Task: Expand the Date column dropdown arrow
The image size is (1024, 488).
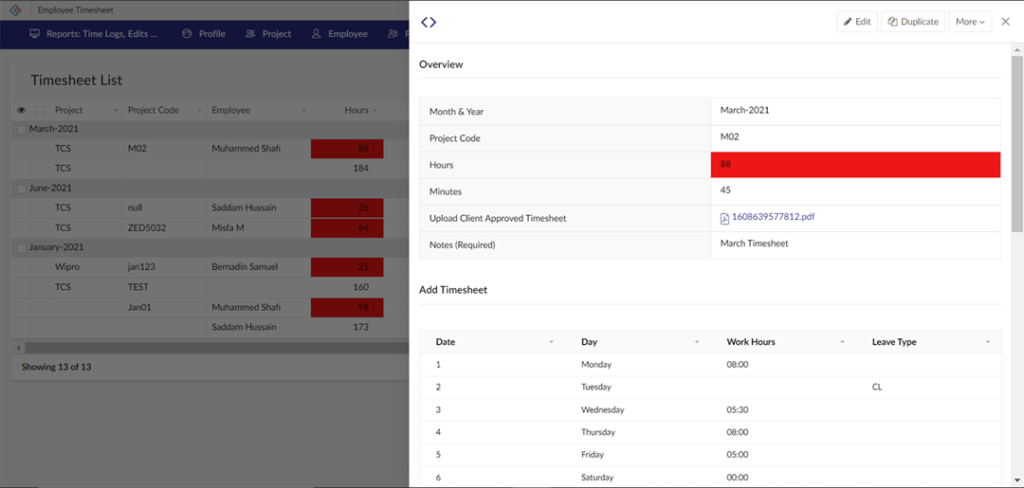Action: point(551,342)
